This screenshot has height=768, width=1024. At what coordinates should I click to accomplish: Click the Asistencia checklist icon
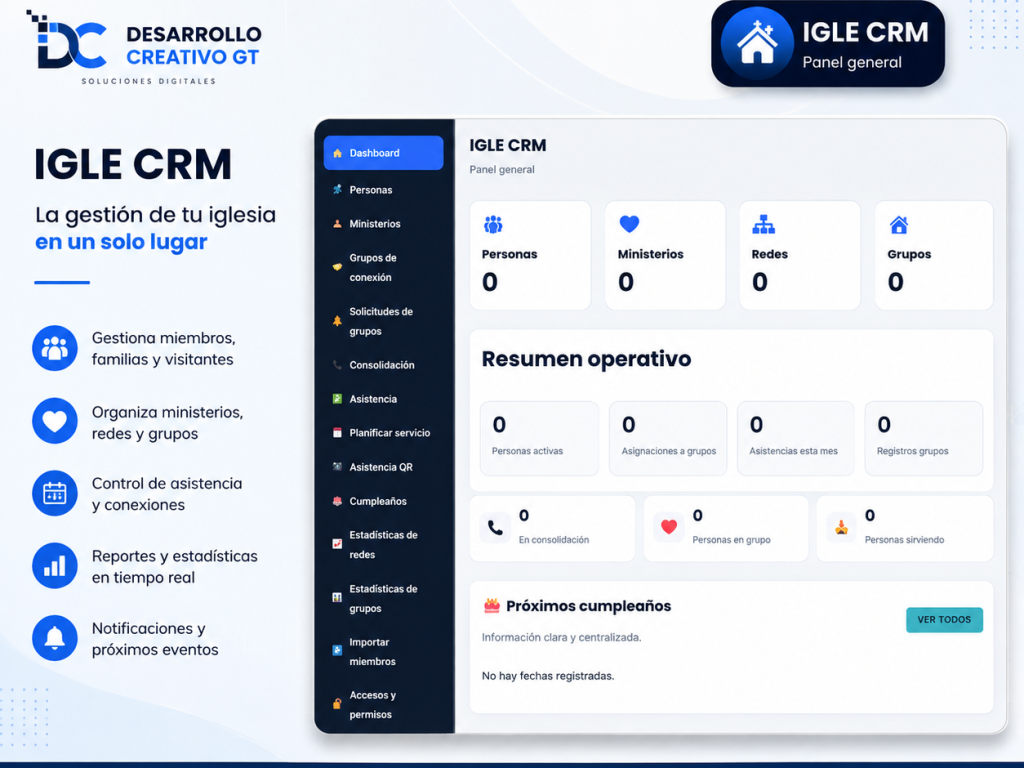pos(337,398)
